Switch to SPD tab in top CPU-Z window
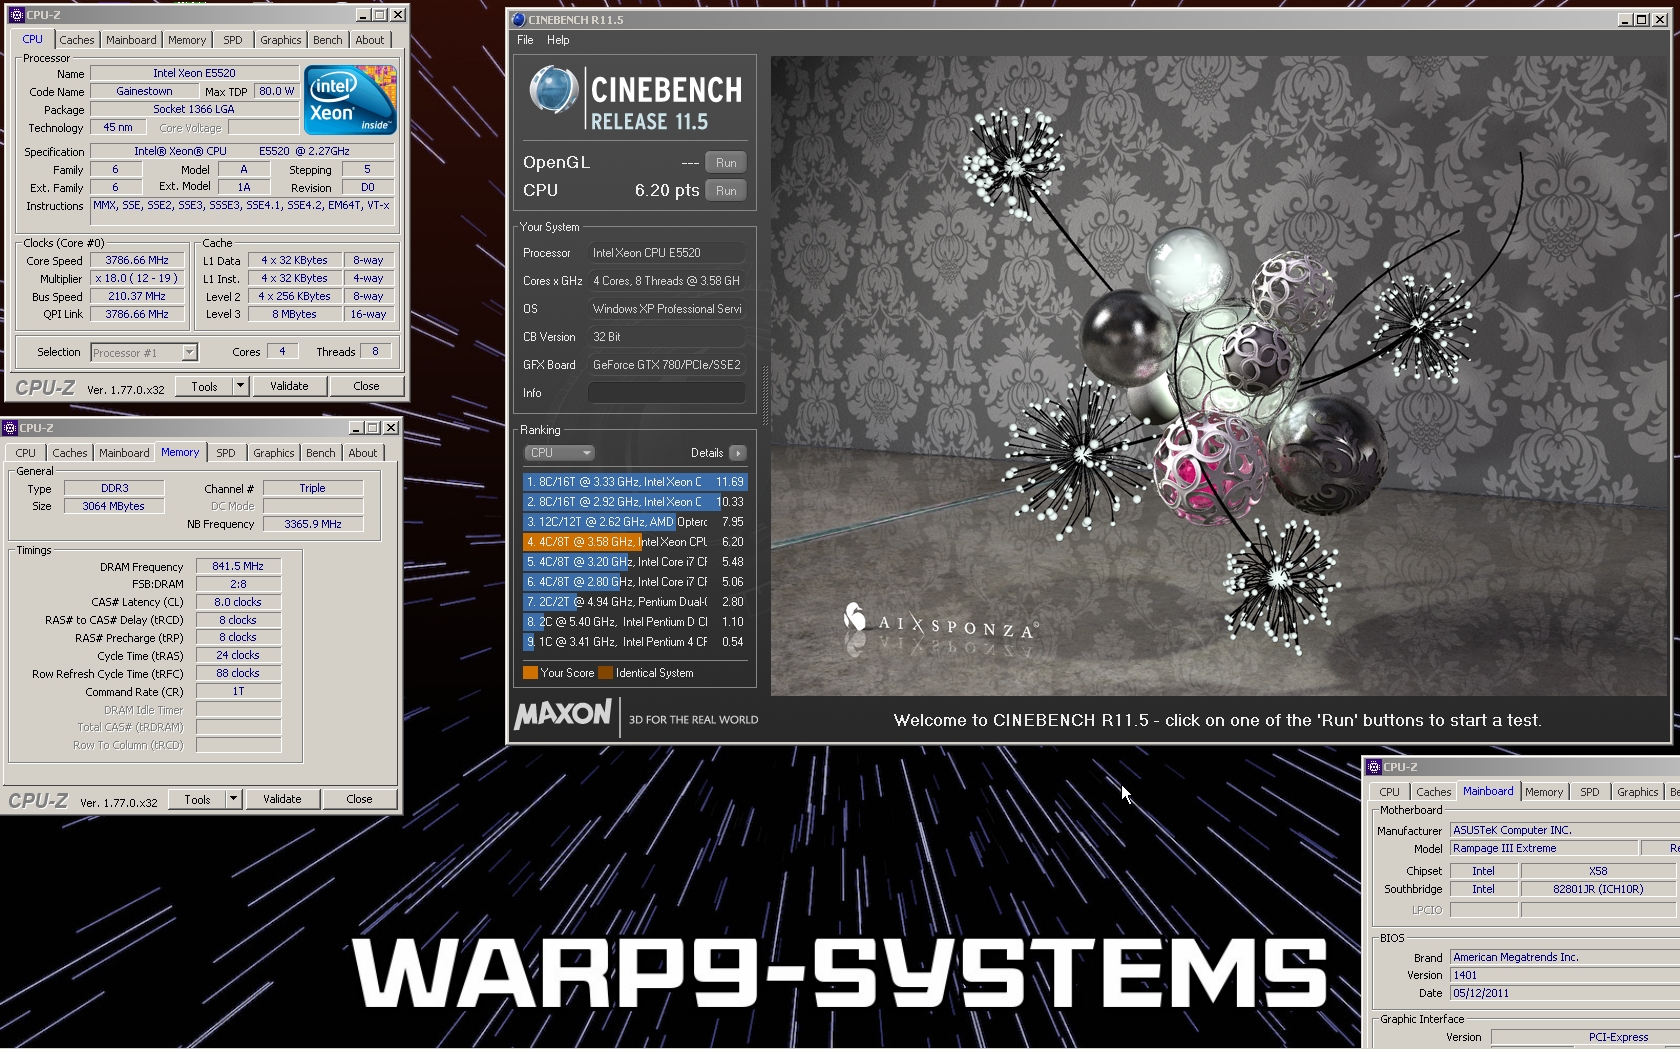1680x1050 pixels. coord(233,40)
